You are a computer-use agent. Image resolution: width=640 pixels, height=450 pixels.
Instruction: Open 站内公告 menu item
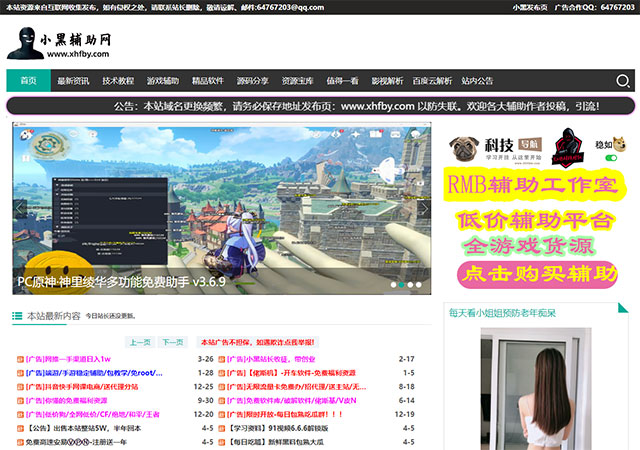477,81
